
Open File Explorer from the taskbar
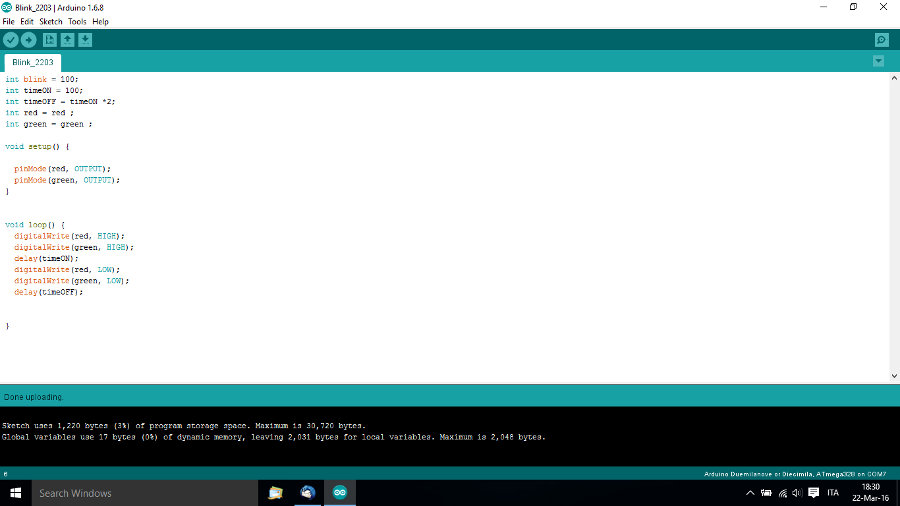pyautogui.click(x=276, y=493)
